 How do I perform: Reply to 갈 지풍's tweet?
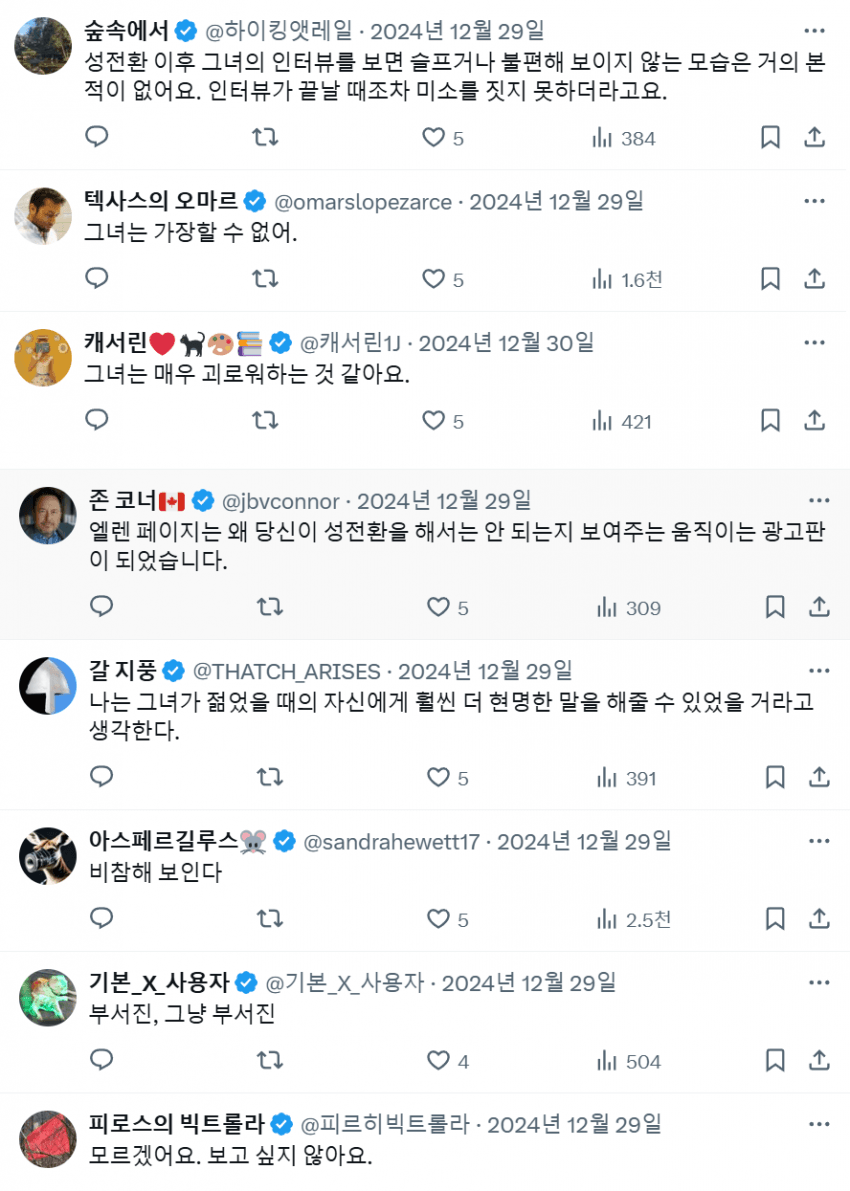tap(102, 777)
